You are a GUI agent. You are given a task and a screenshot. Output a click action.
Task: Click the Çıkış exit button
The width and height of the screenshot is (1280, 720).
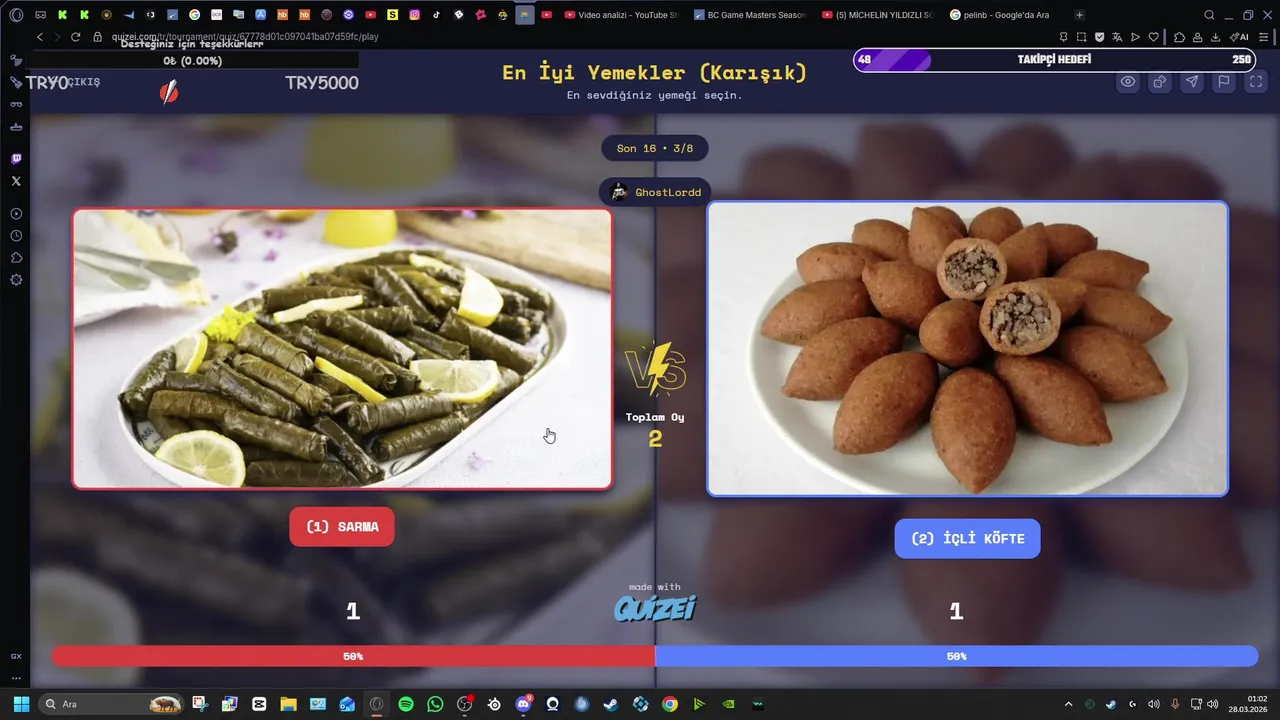pyautogui.click(x=83, y=82)
